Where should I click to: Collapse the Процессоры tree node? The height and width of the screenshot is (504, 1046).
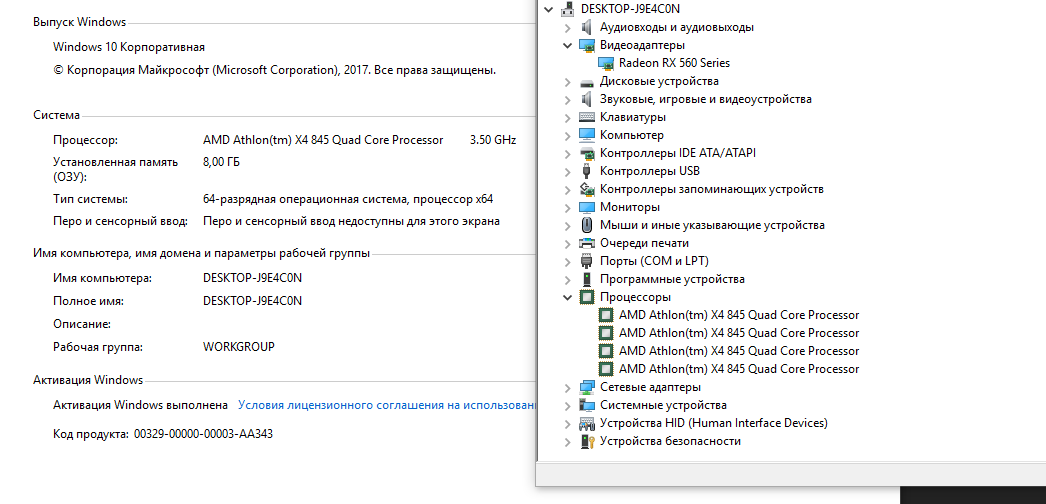(568, 297)
